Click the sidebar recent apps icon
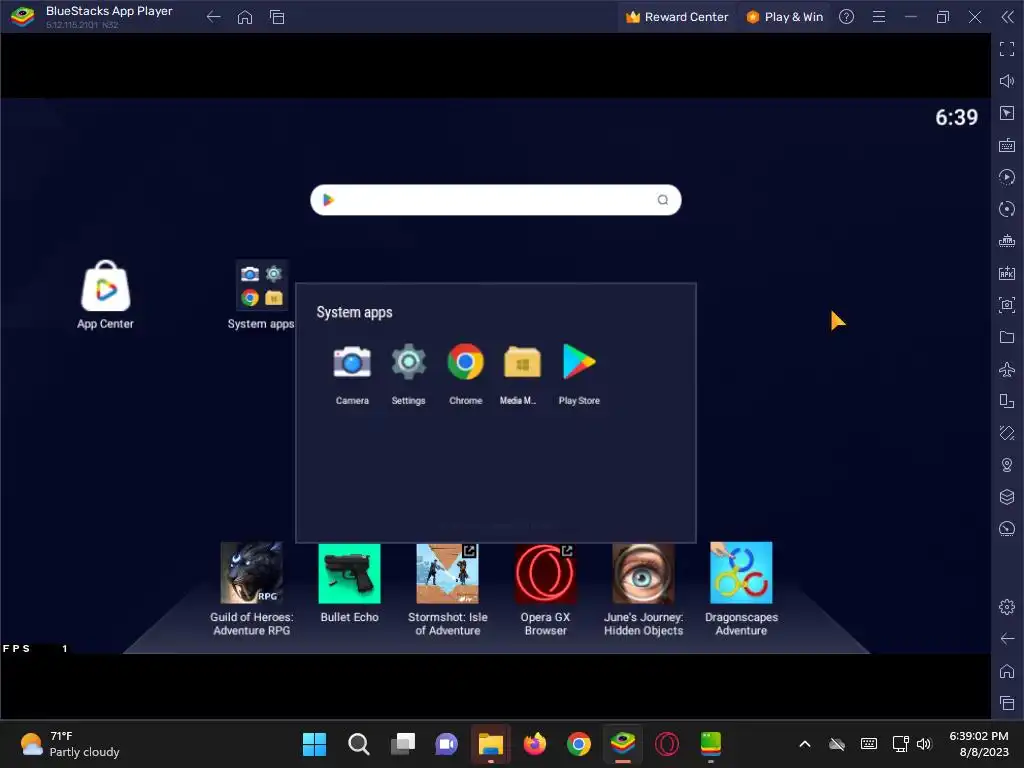The image size is (1024, 768). click(1007, 703)
